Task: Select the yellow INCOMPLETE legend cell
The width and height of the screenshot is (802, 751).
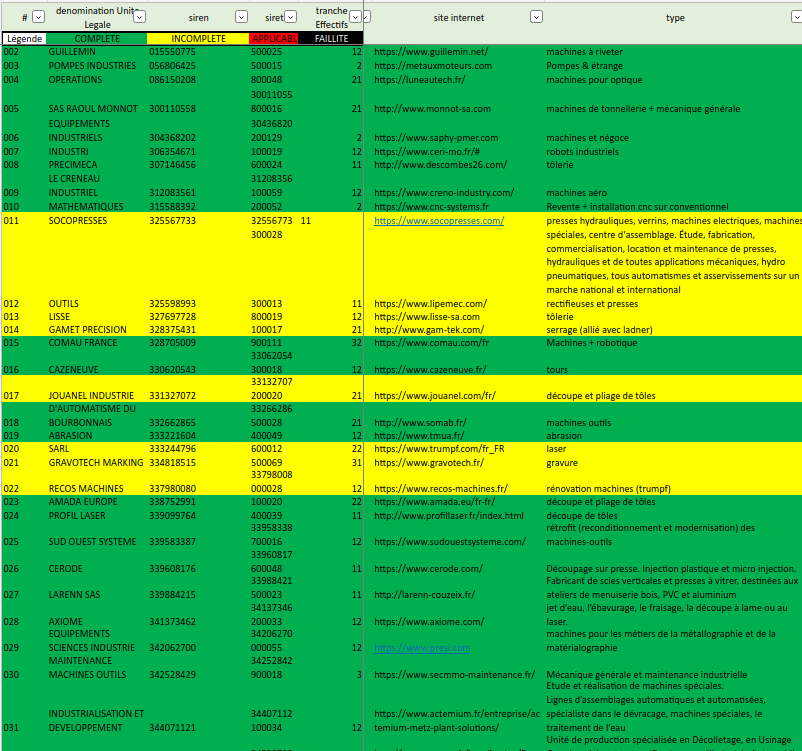Action: coord(198,38)
